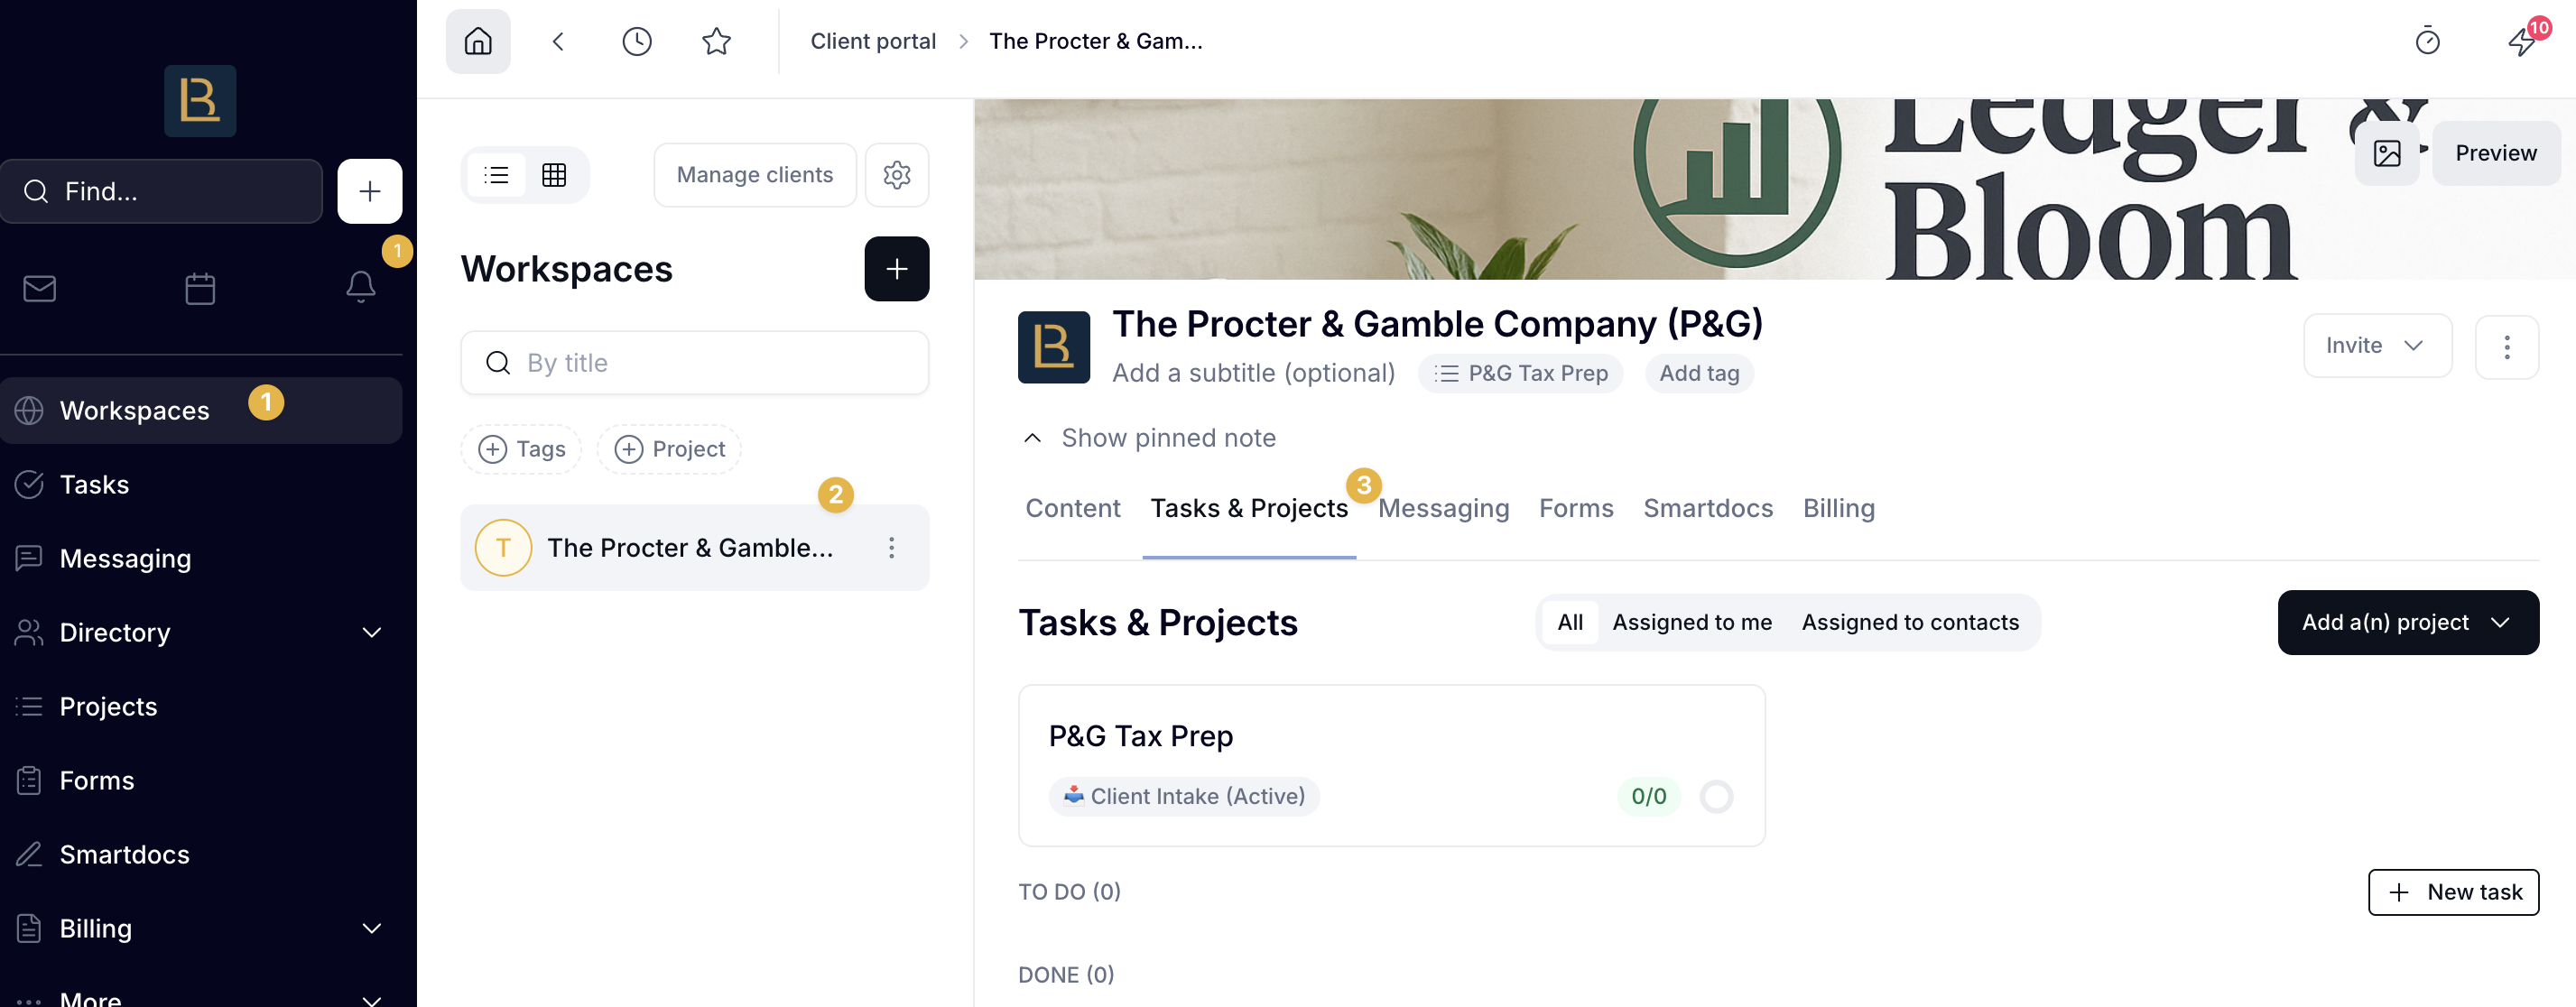Image resolution: width=2576 pixels, height=1007 pixels.
Task: Open the calendar icon in sidebar
Action: (x=200, y=289)
